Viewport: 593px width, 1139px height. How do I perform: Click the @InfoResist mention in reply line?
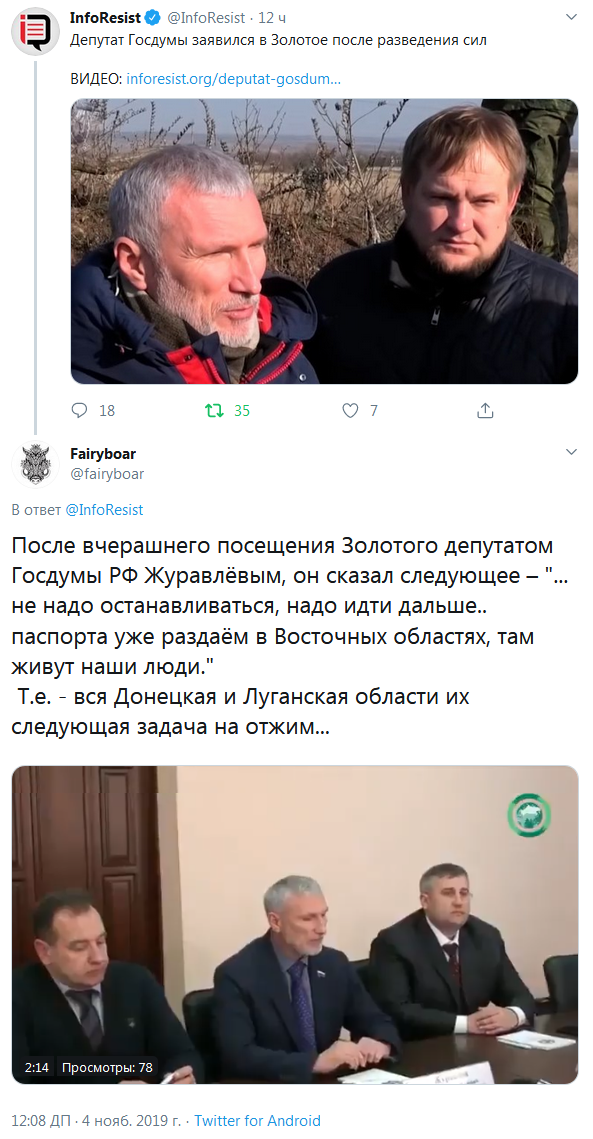[x=104, y=510]
